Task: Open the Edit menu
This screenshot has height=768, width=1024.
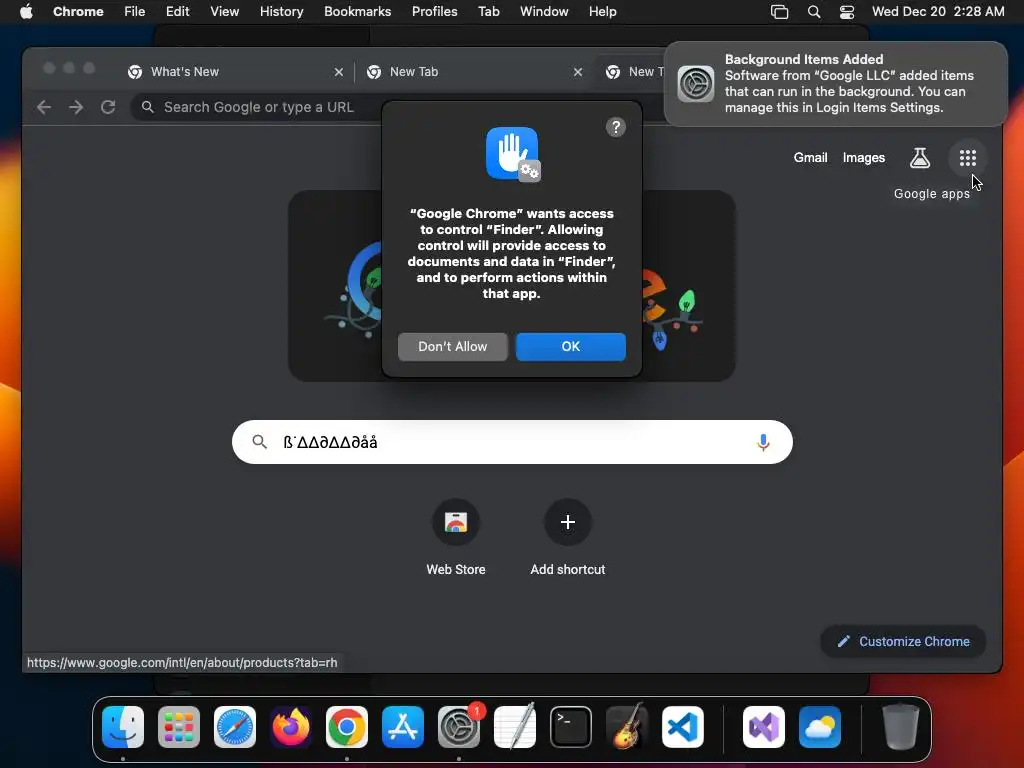Action: [177, 11]
